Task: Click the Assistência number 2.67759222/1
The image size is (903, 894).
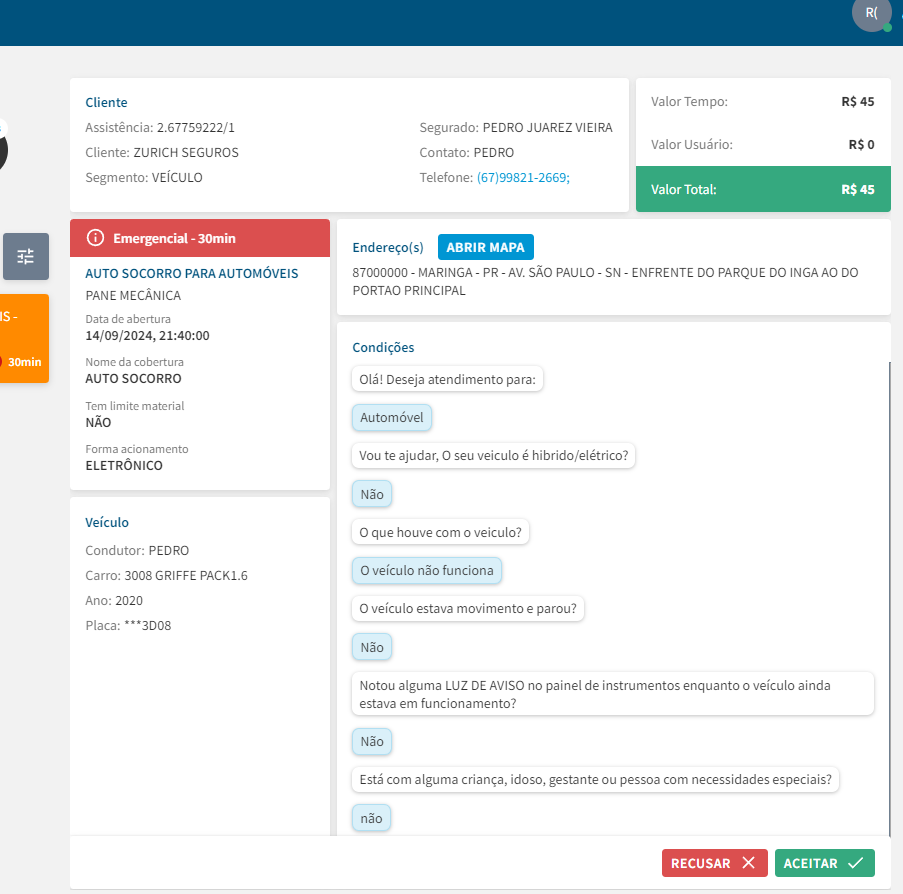Action: click(196, 127)
